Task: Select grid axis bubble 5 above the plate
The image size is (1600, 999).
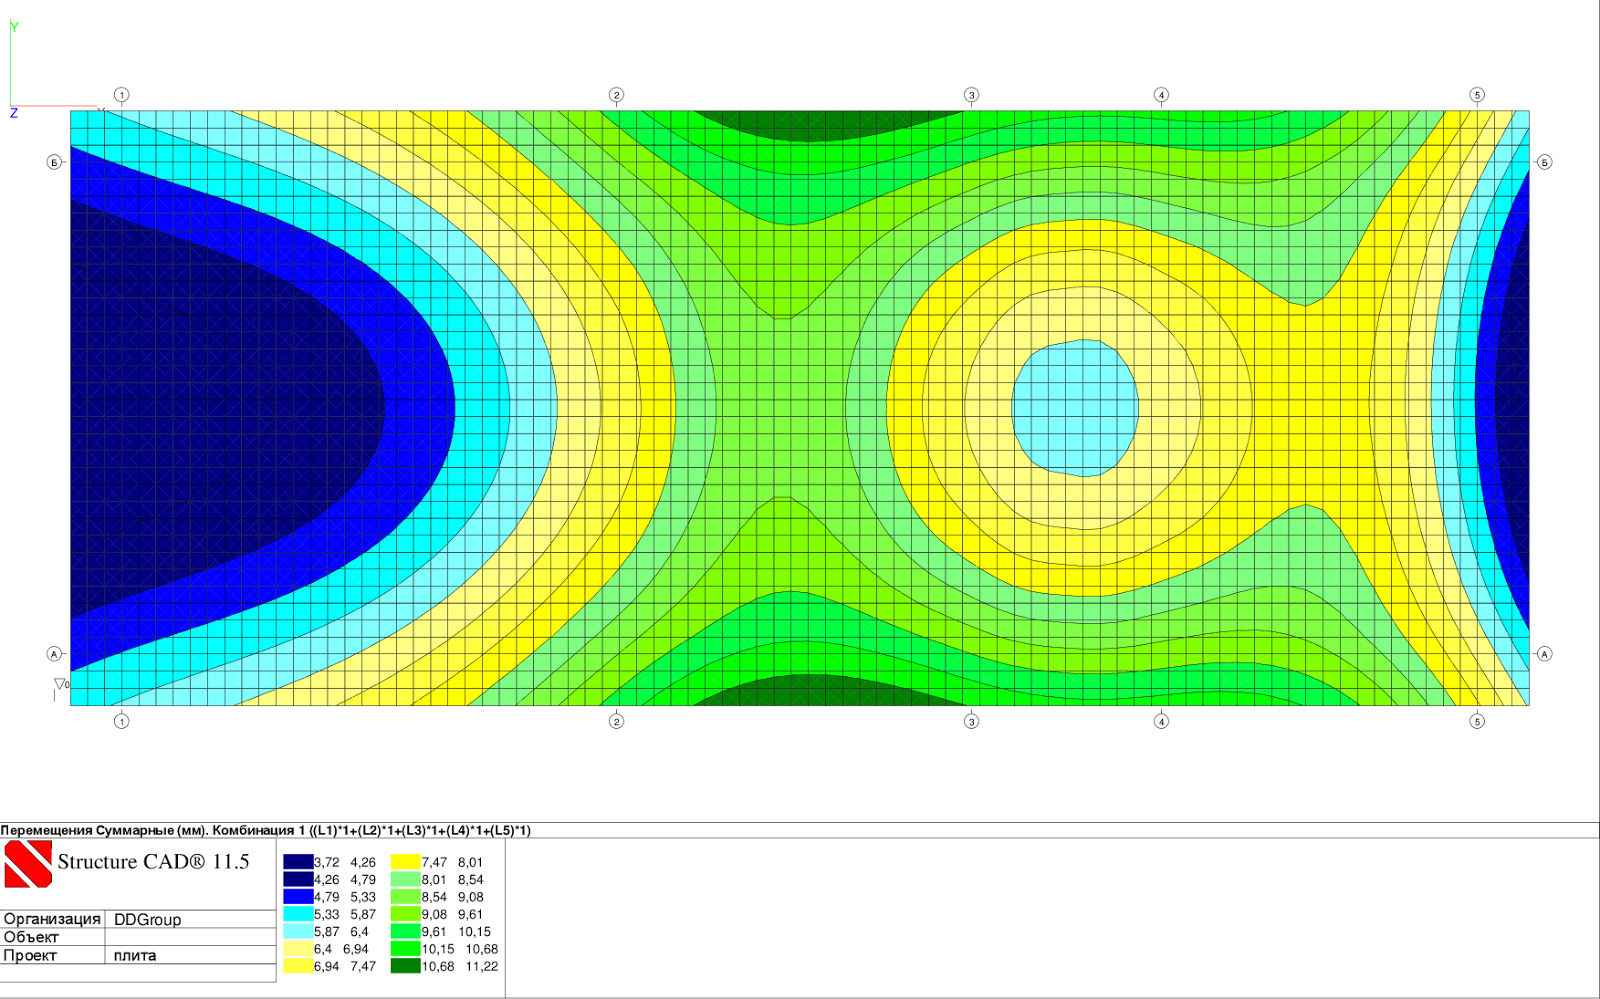Action: click(1477, 95)
